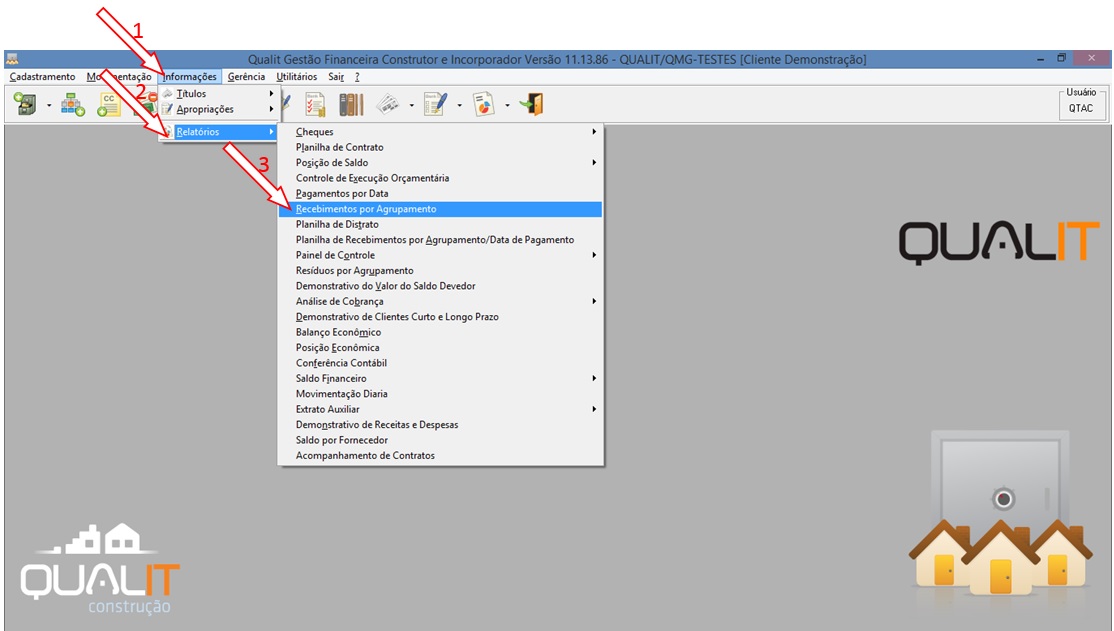
Task: Open the Gerência menu
Action: (x=246, y=77)
